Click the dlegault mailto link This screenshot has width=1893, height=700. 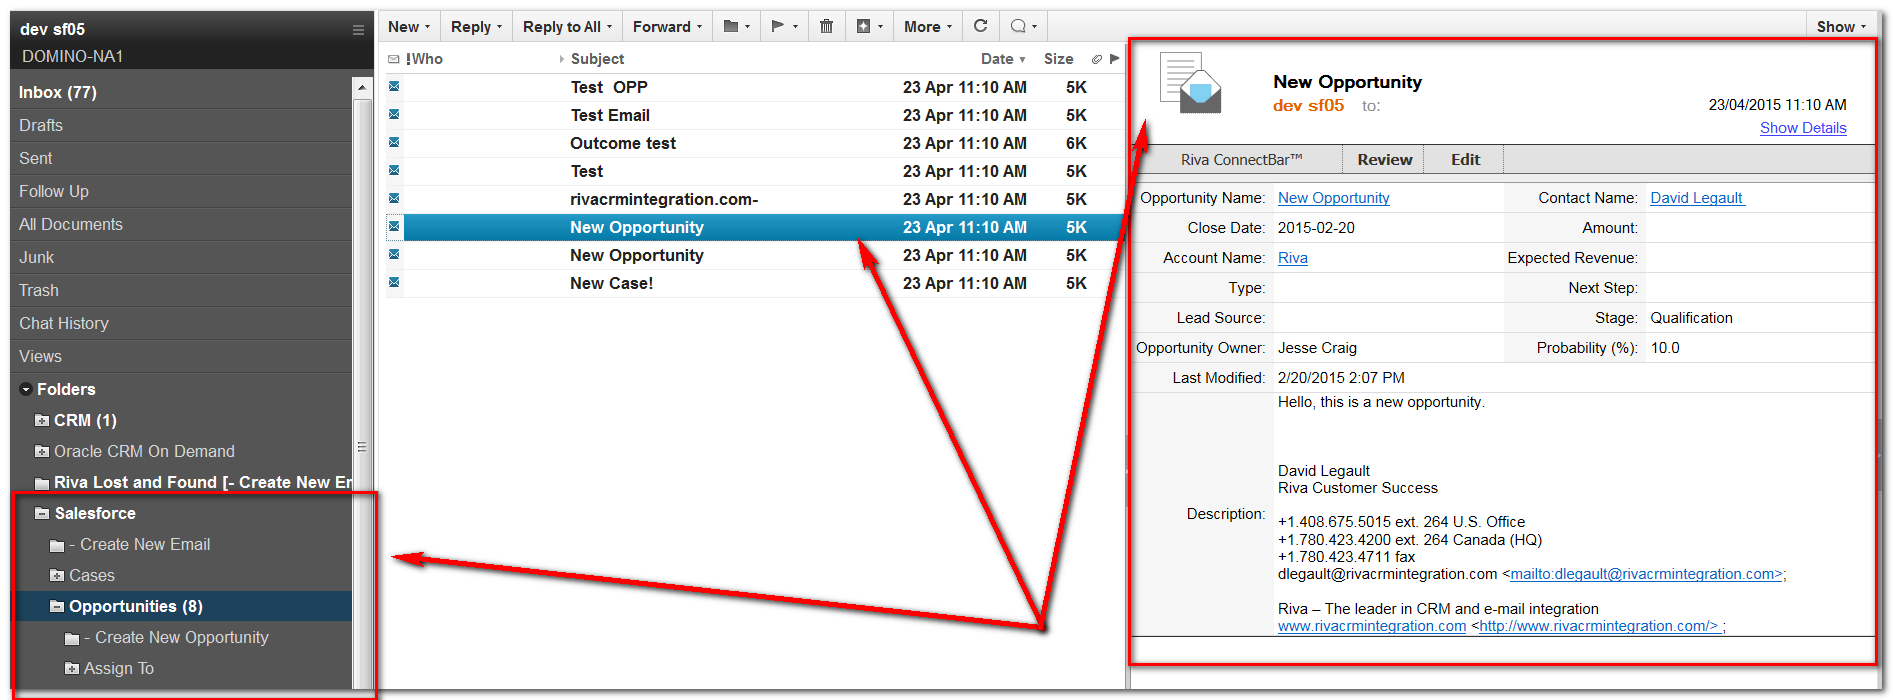point(1646,574)
